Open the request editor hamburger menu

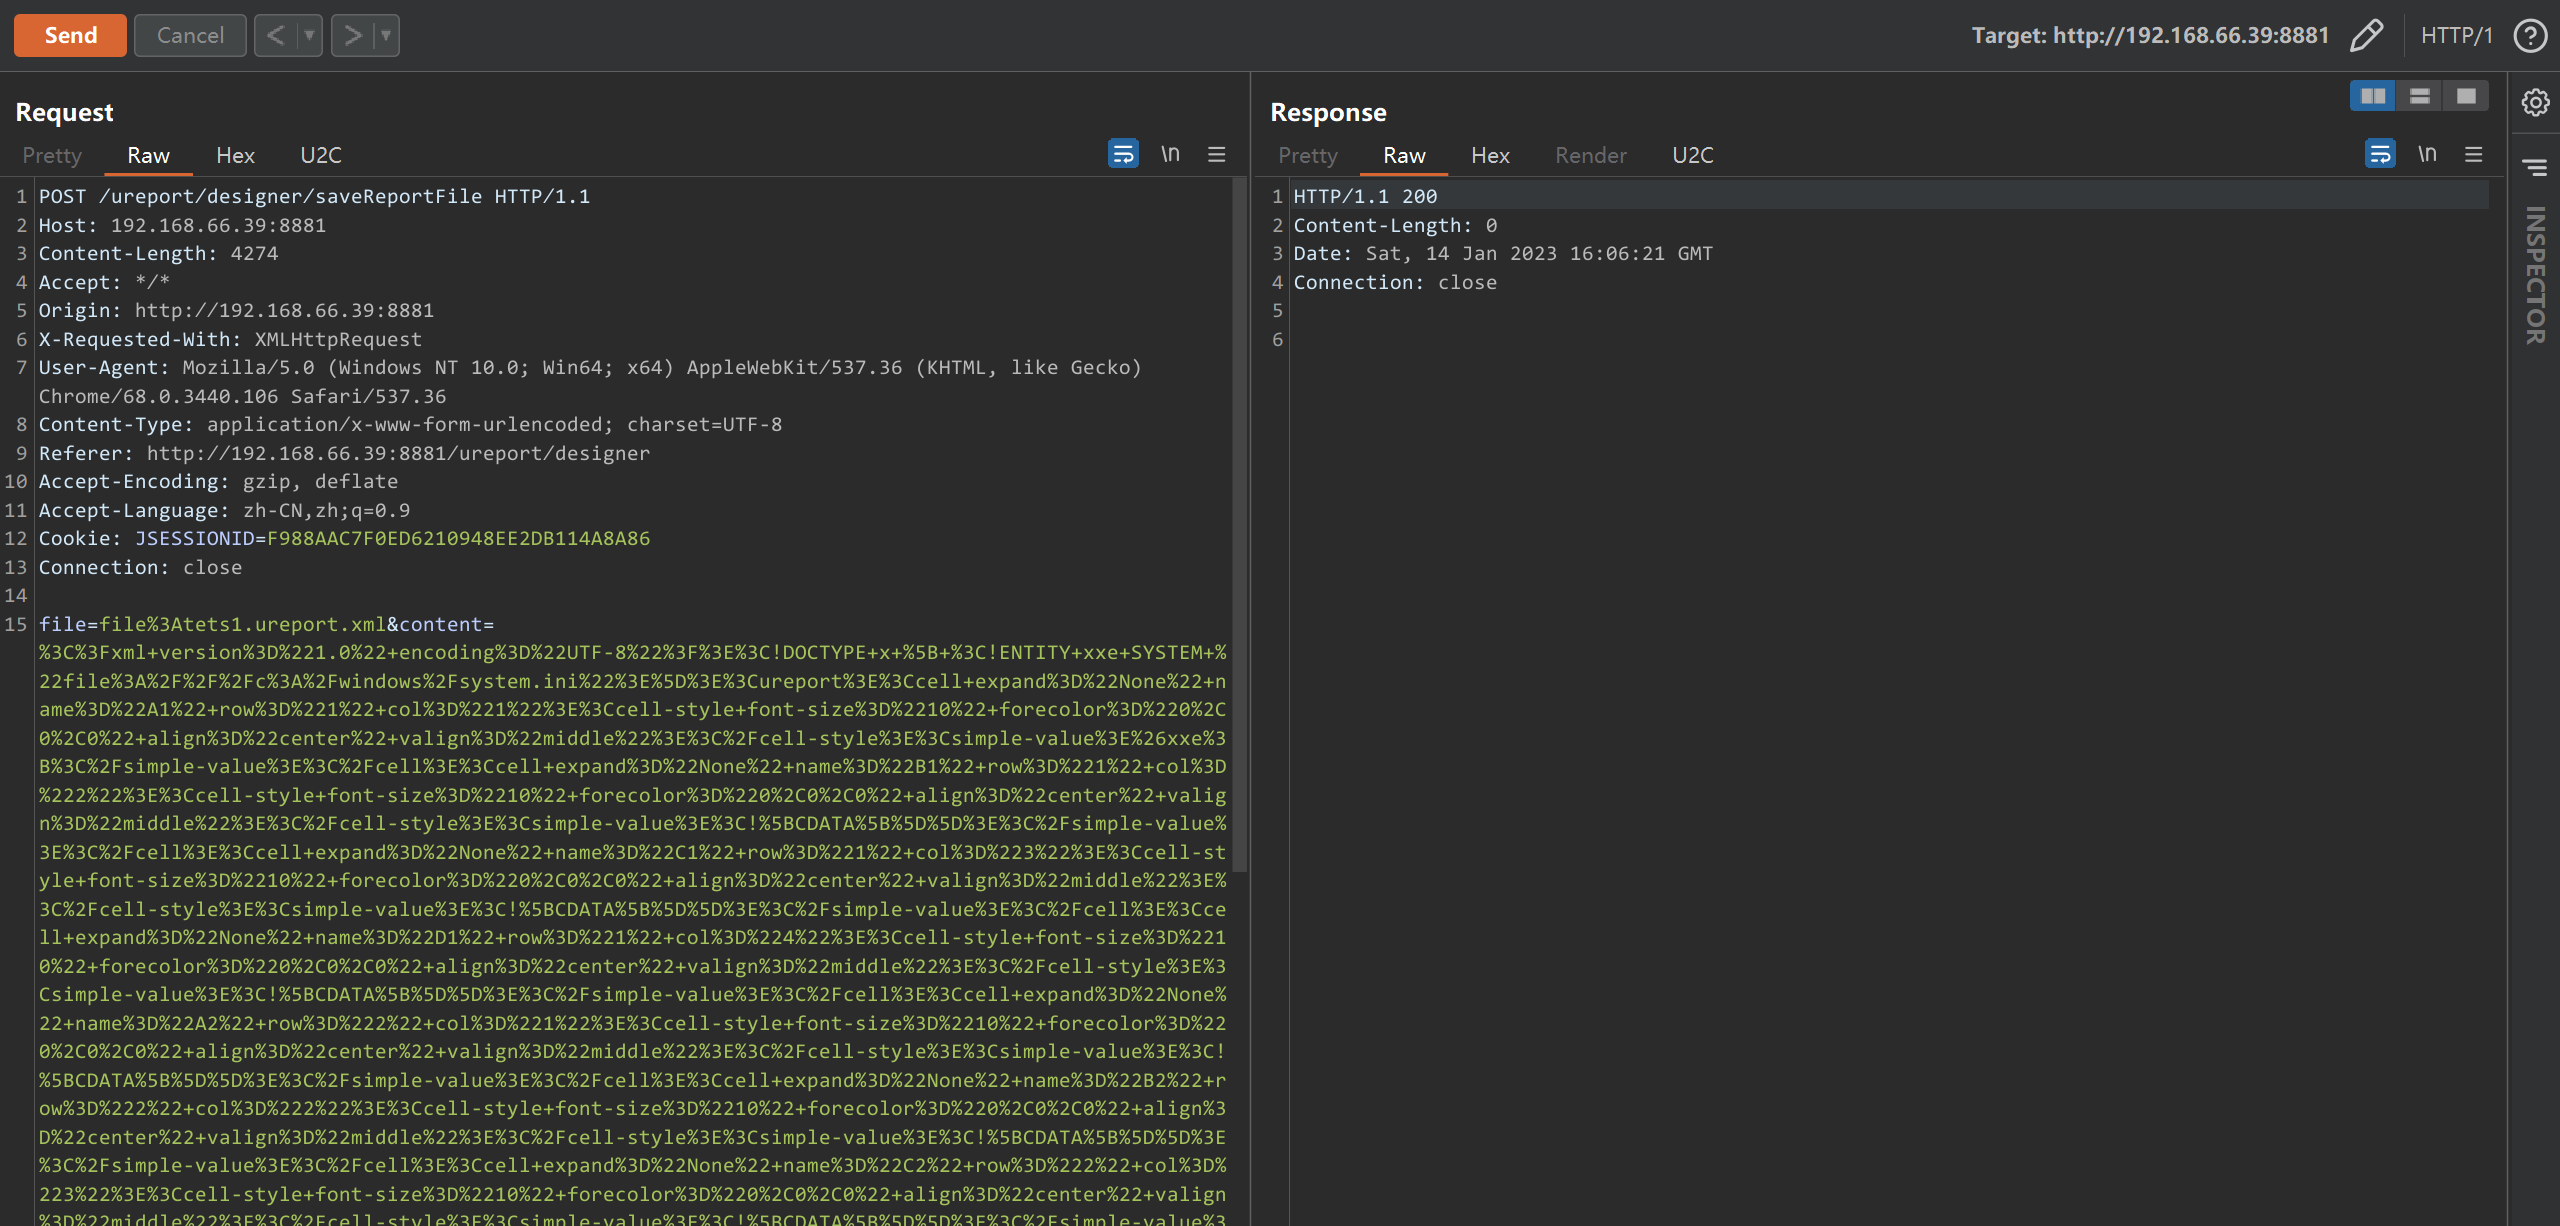pyautogui.click(x=1216, y=155)
